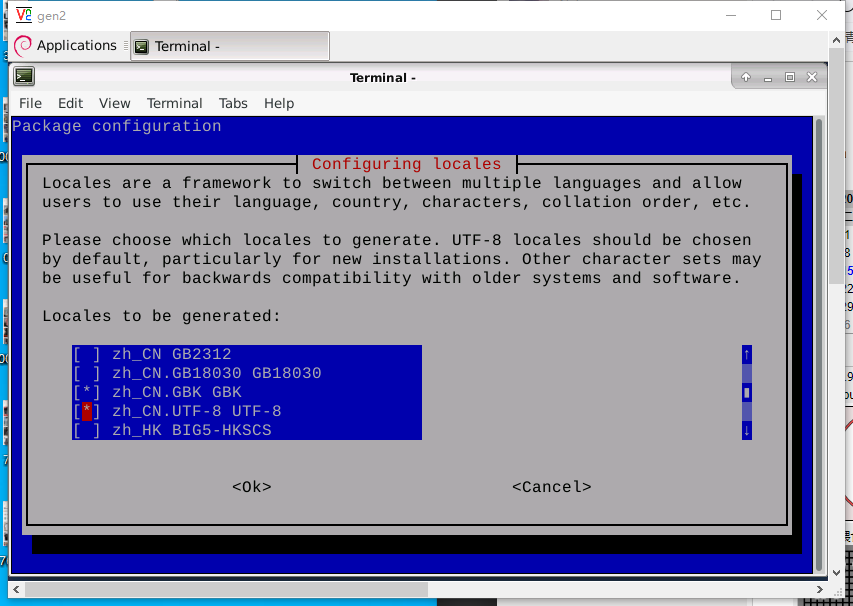The image size is (853, 606).
Task: Open the Help menu
Action: point(279,103)
